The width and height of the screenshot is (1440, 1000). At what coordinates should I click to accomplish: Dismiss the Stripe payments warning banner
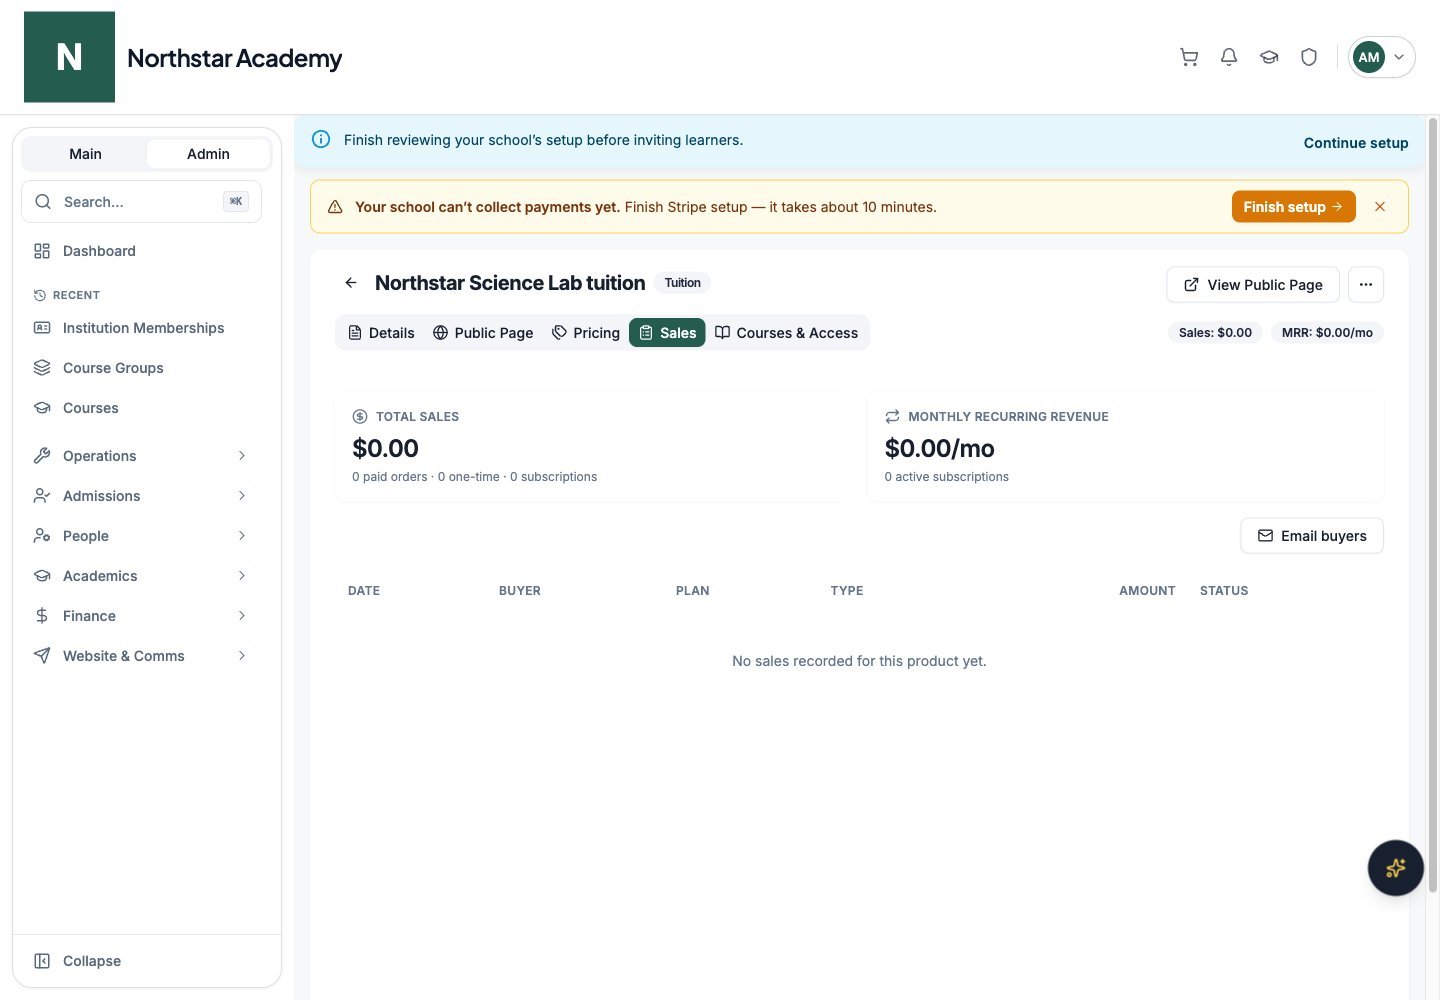point(1380,207)
